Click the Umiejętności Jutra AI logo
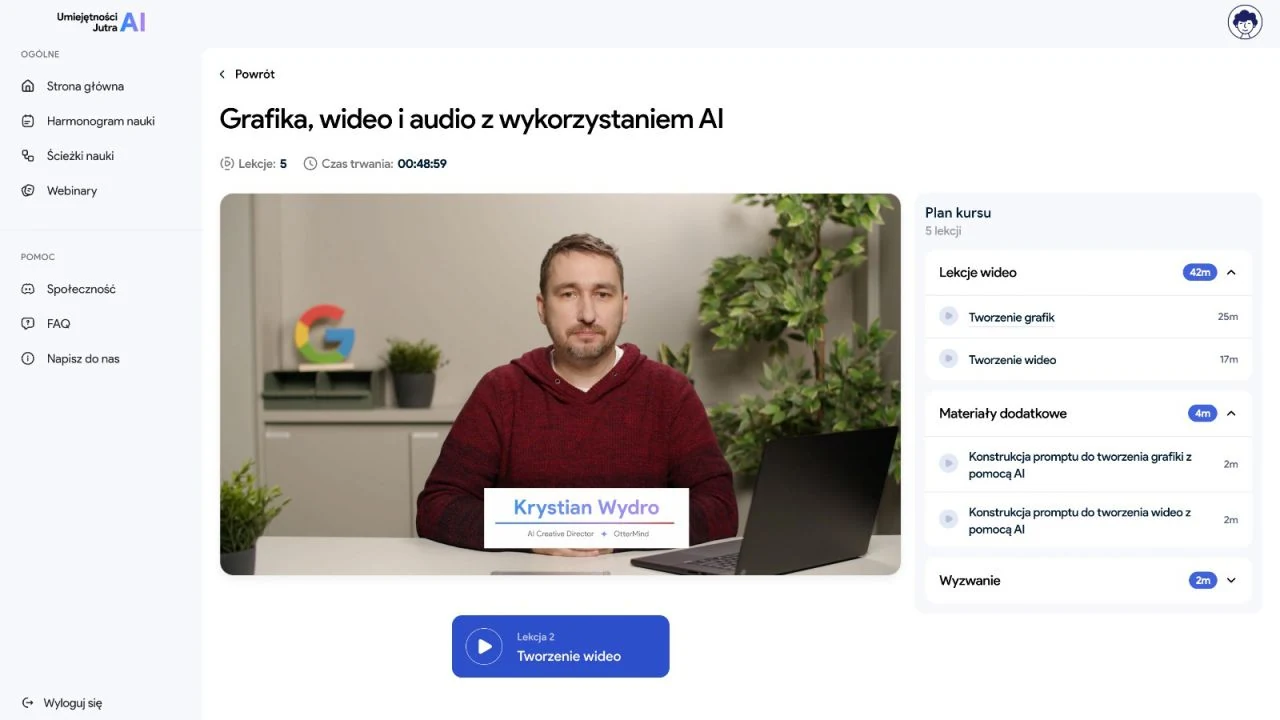1280x720 pixels. 101,22
